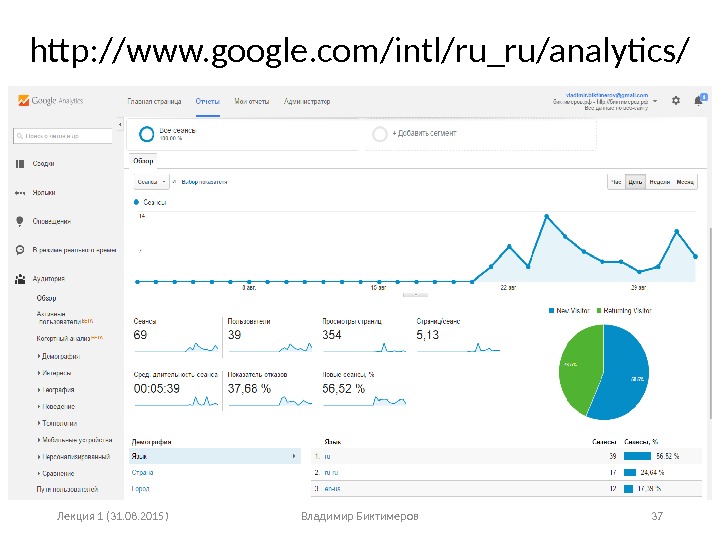Open the Пути пользователей sidebar item
The height and width of the screenshot is (540, 720).
(x=67, y=489)
